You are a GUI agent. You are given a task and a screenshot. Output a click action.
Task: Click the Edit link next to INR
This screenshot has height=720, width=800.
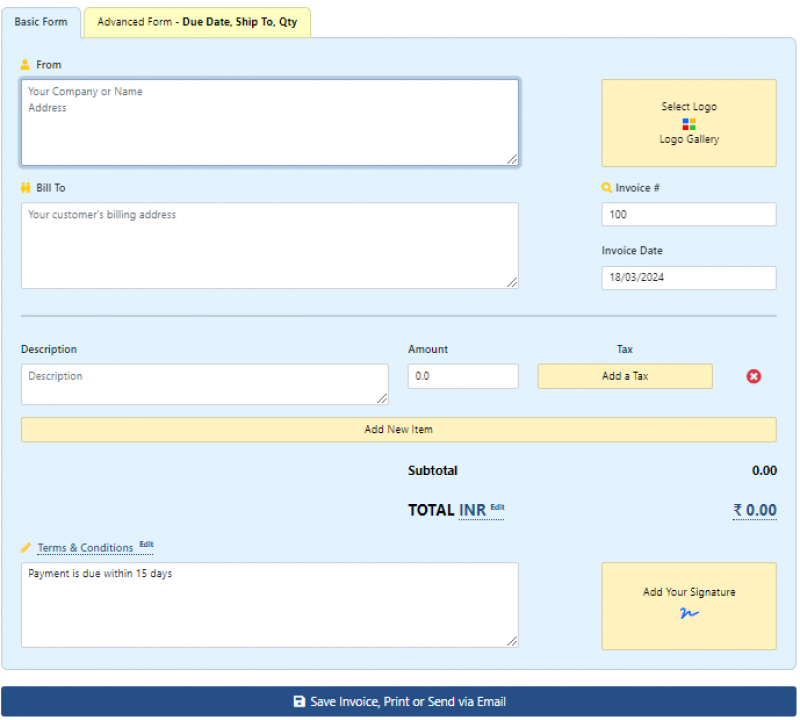pyautogui.click(x=497, y=507)
